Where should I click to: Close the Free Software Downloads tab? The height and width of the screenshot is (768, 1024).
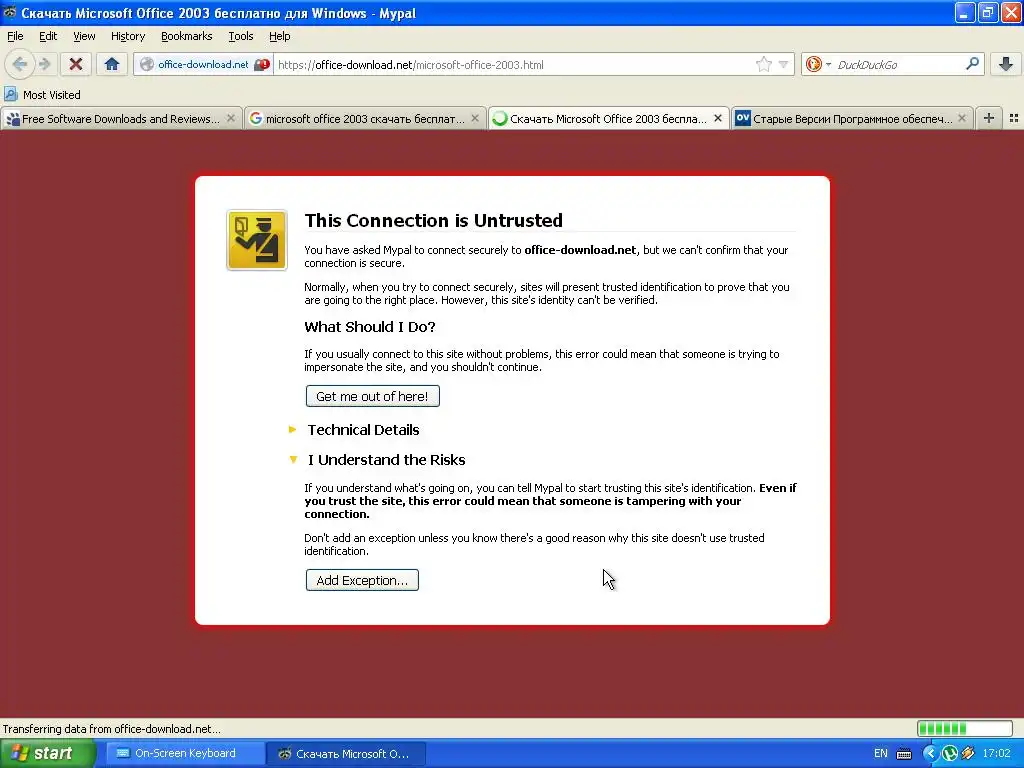click(231, 118)
